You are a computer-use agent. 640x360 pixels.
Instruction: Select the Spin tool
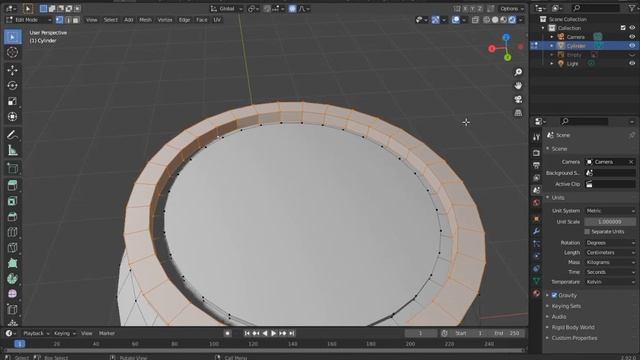[13, 279]
